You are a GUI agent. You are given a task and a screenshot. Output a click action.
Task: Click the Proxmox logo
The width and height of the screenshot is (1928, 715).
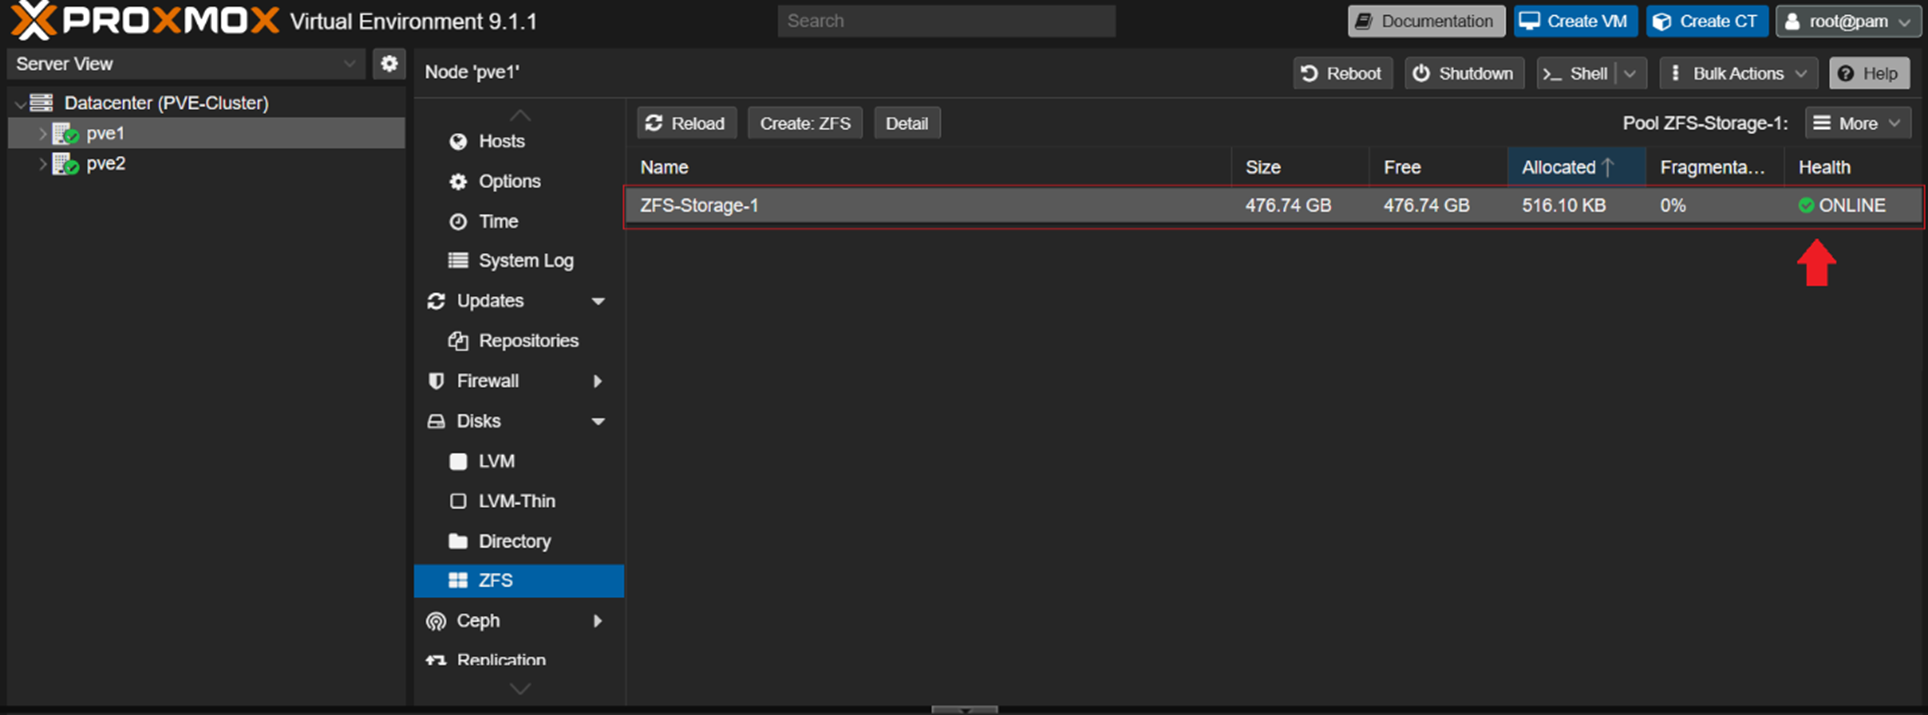pos(146,20)
